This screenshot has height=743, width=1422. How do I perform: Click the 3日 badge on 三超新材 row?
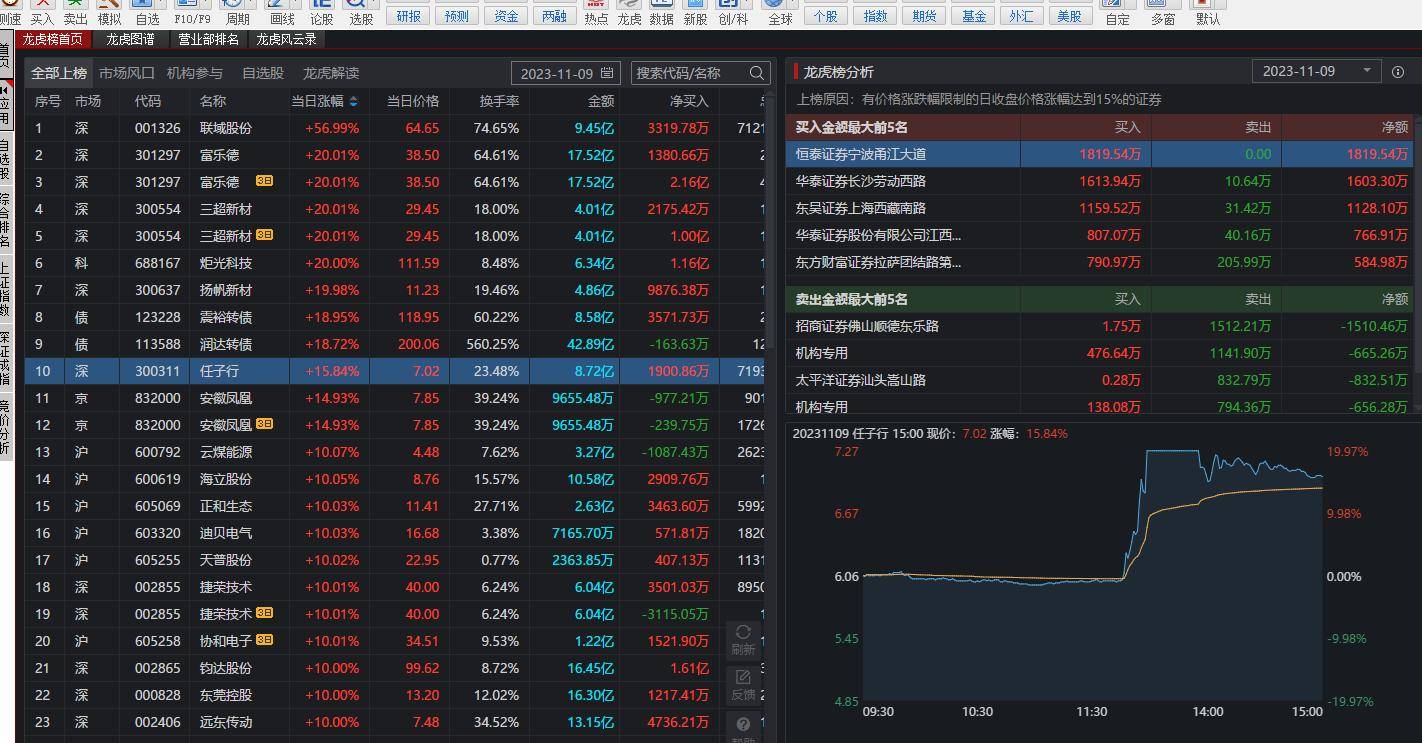[264, 235]
